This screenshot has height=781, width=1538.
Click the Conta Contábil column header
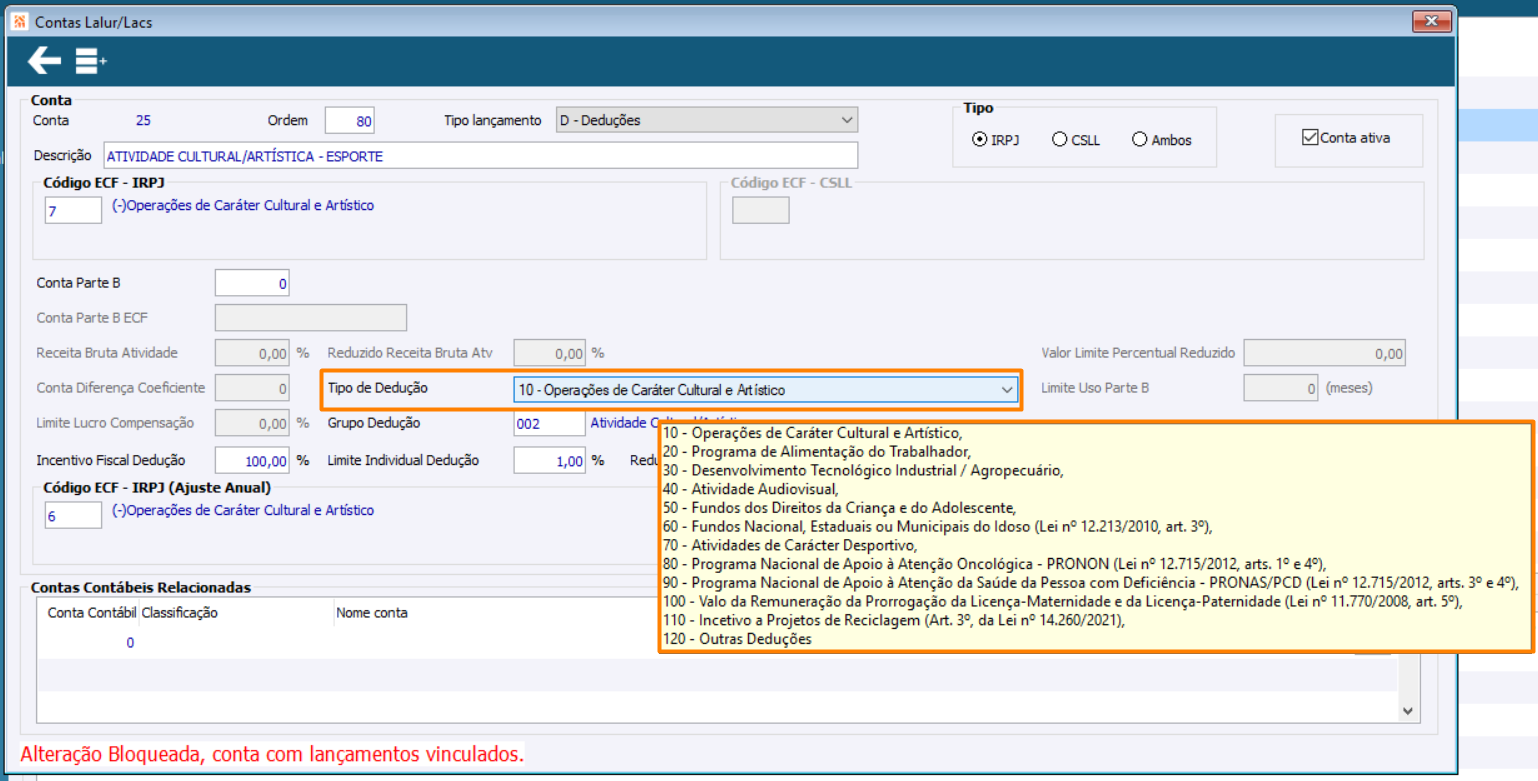[93, 613]
